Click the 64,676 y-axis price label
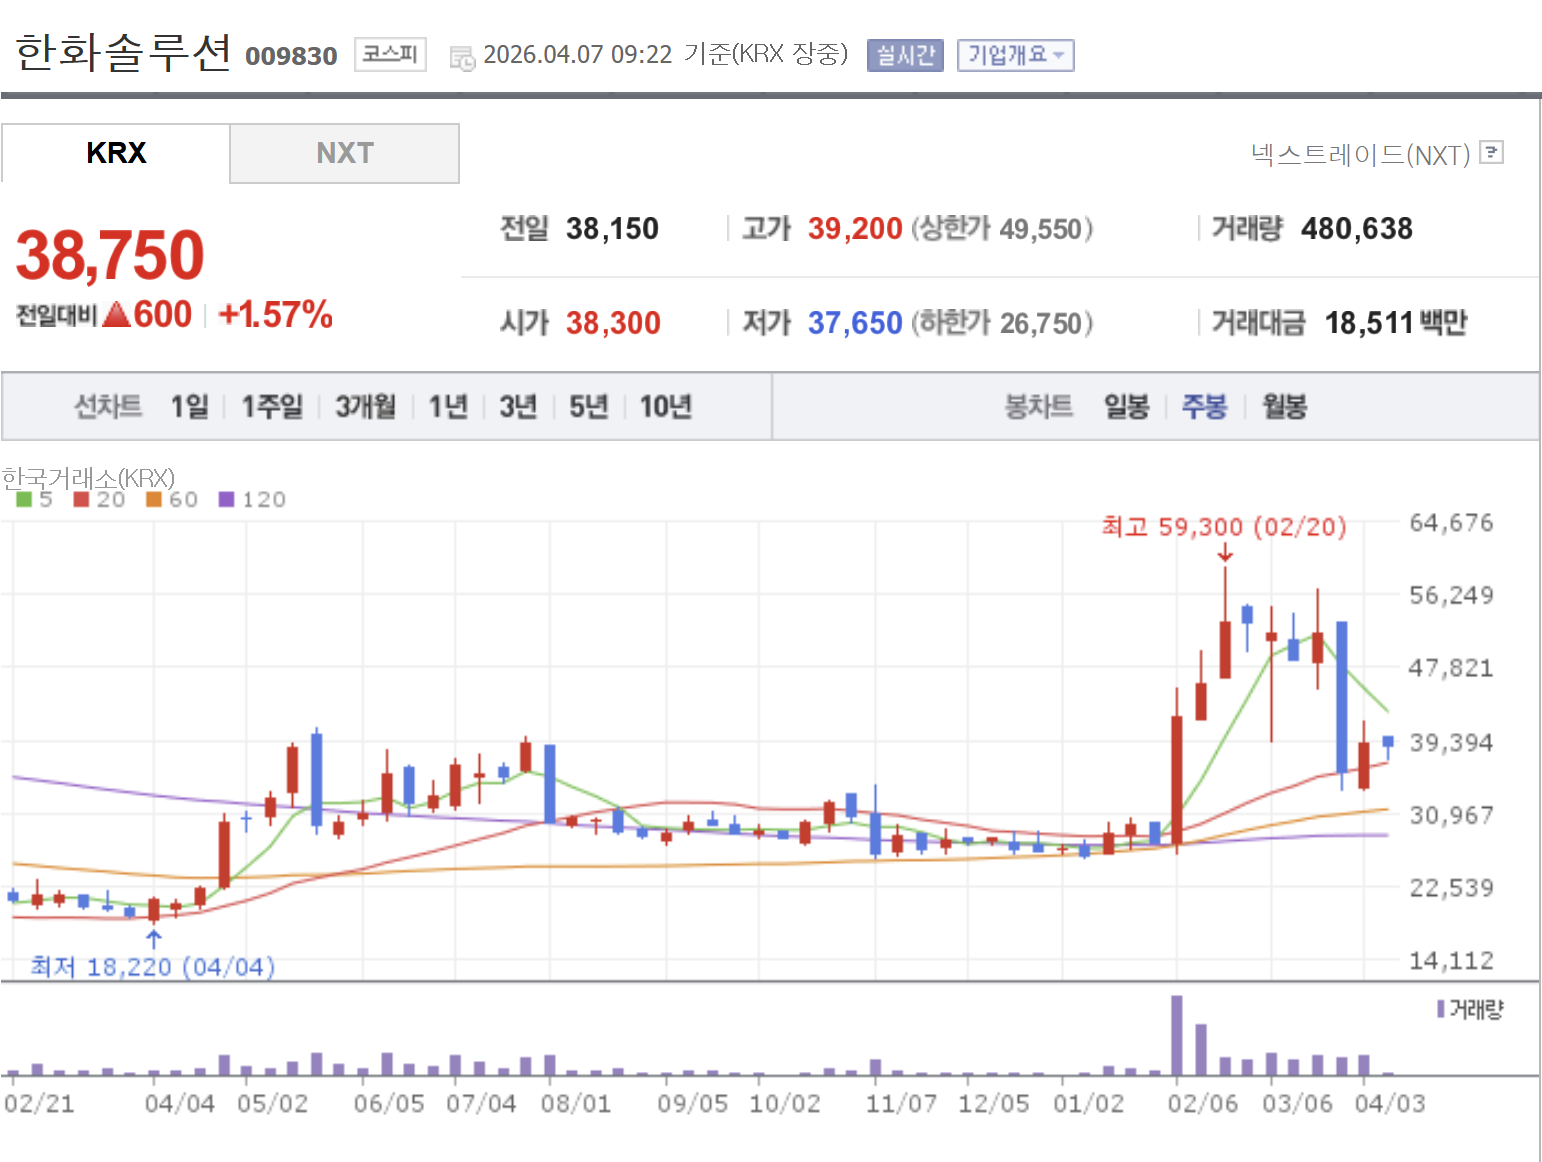The width and height of the screenshot is (1542, 1162). point(1451,523)
